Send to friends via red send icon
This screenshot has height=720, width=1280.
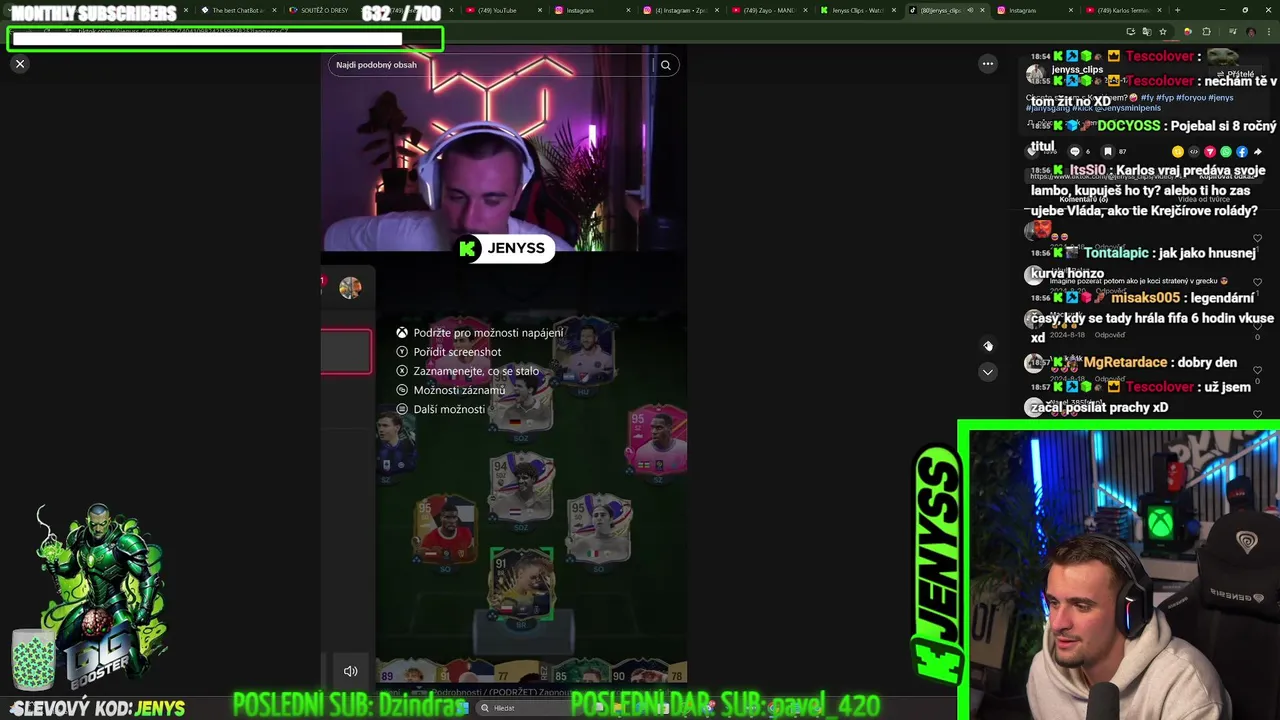coord(1210,152)
